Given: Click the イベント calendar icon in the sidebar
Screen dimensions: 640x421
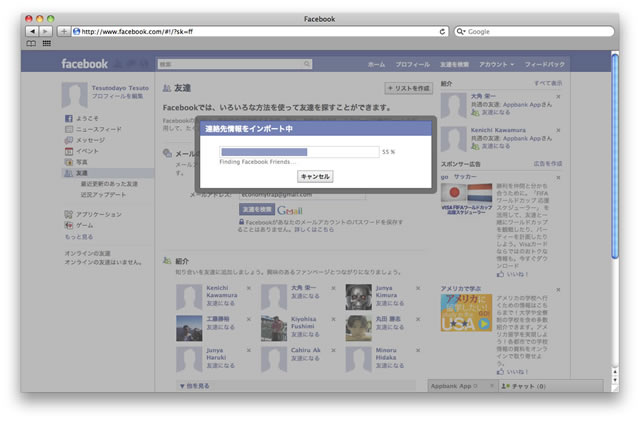Looking at the screenshot, I should [x=69, y=151].
